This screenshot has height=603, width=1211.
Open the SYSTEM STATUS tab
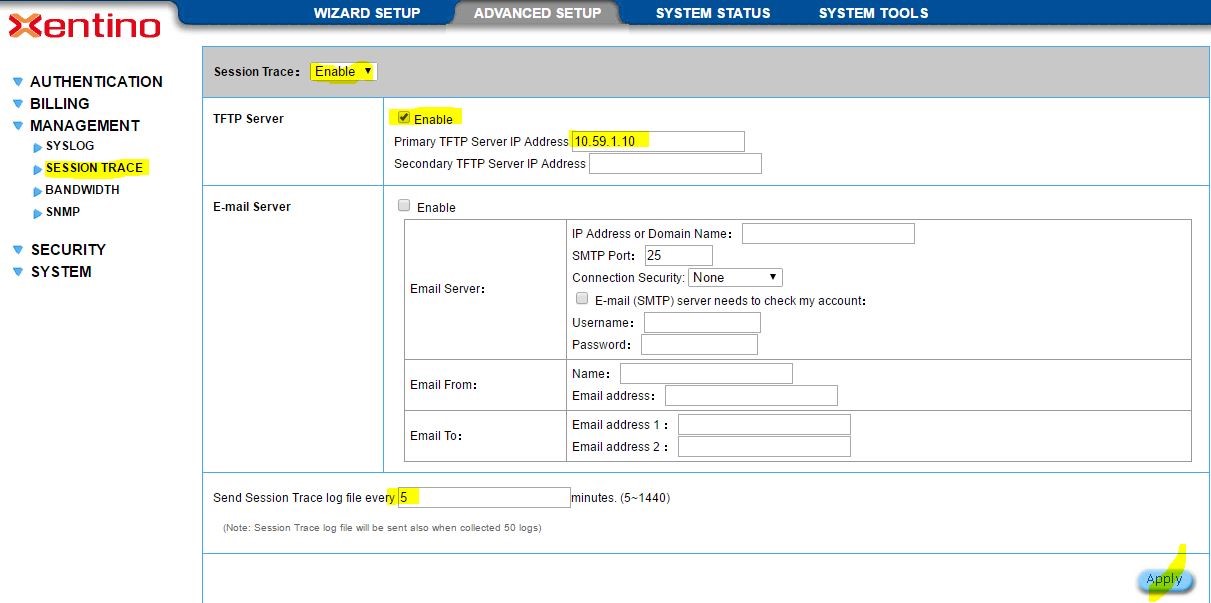713,13
